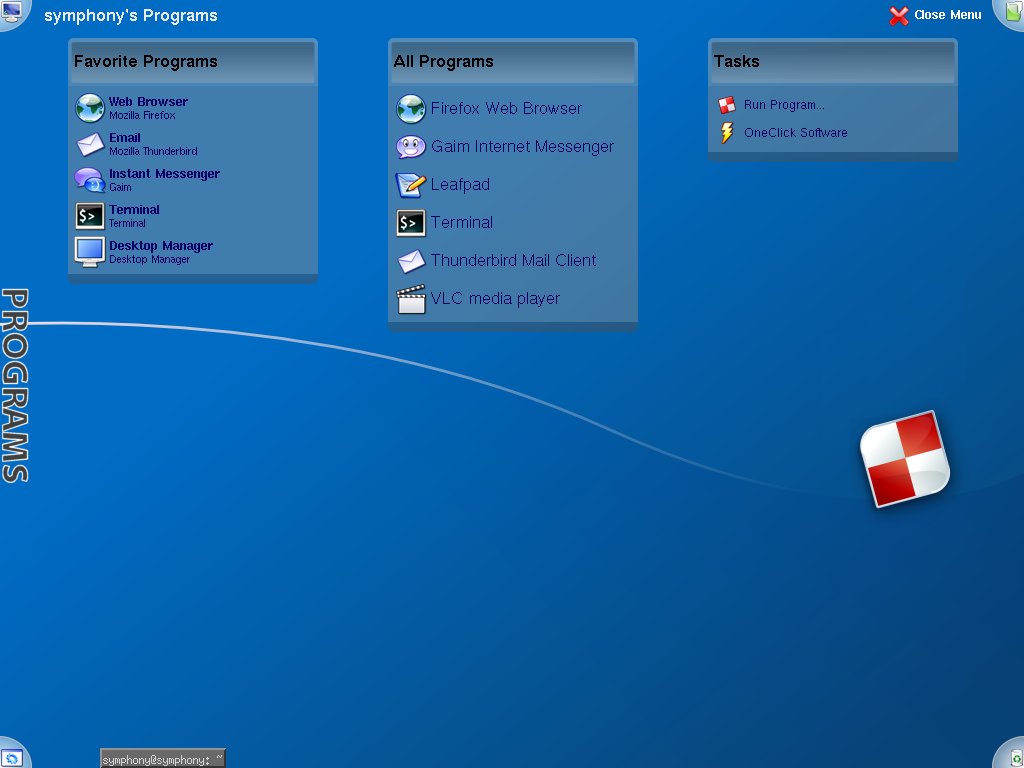Click the Thunderbird Mail Client envelope icon
The height and width of the screenshot is (768, 1024).
pyautogui.click(x=411, y=261)
